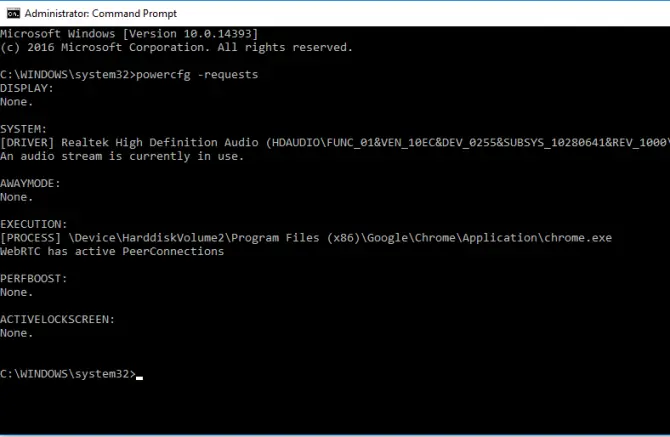Click the 'powercfg -requests' command text

pos(197,75)
